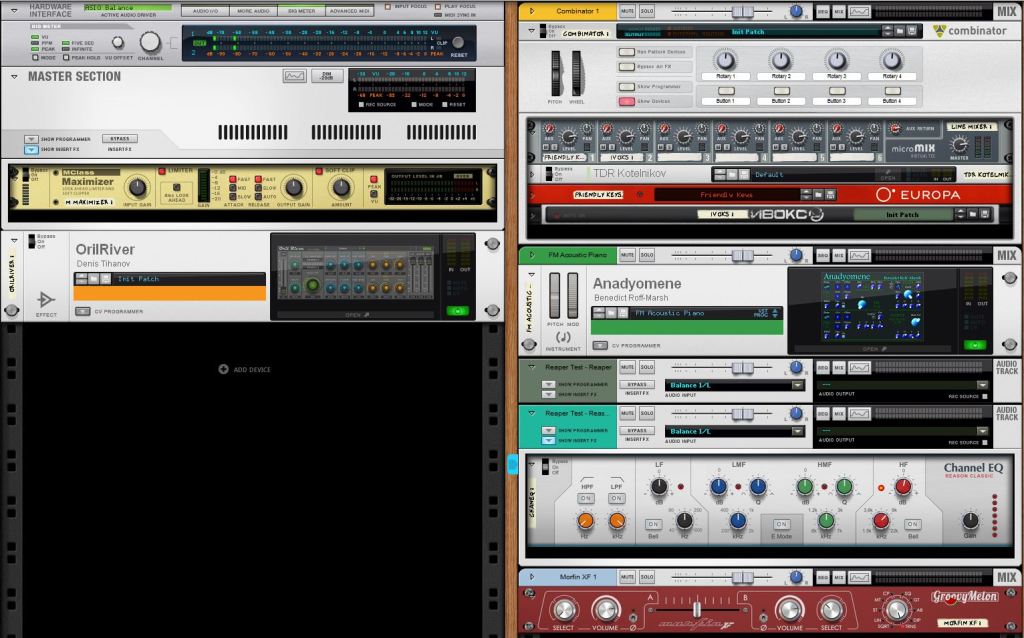Click the Morfin XF 1 spectrum icon
The image size is (1024, 638).
859,577
